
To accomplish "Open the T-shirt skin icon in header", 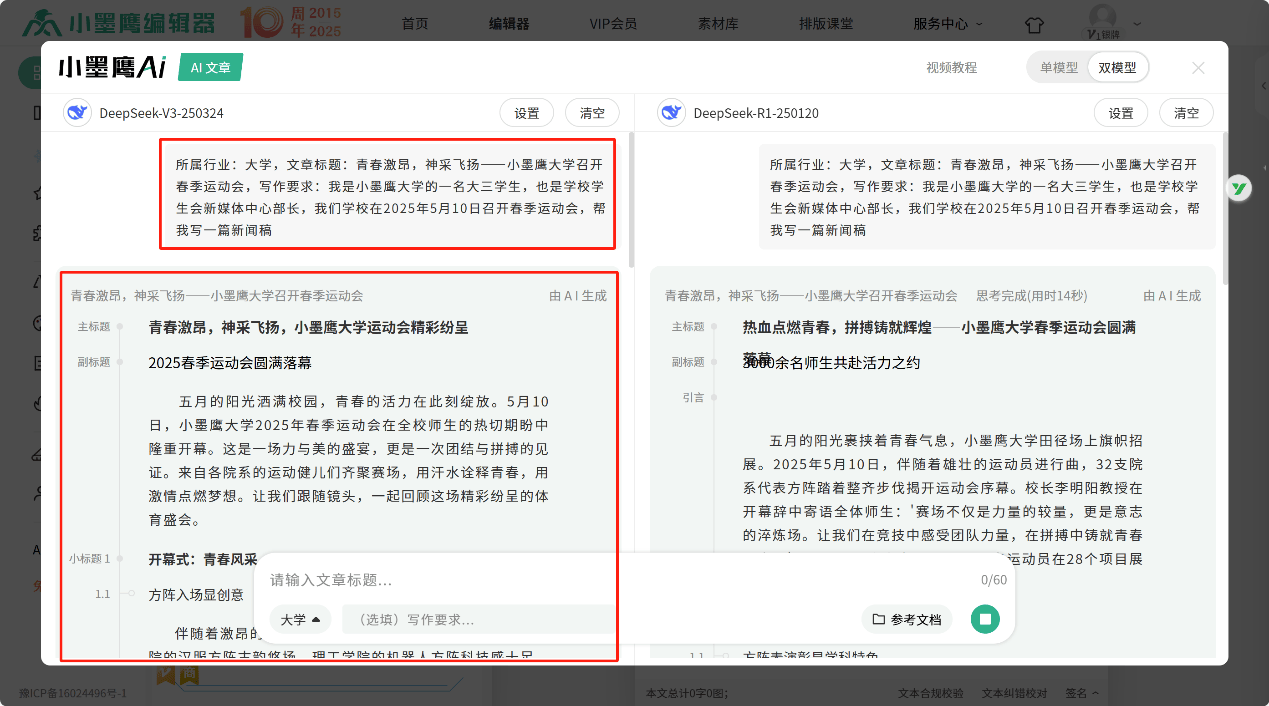I will [1034, 23].
